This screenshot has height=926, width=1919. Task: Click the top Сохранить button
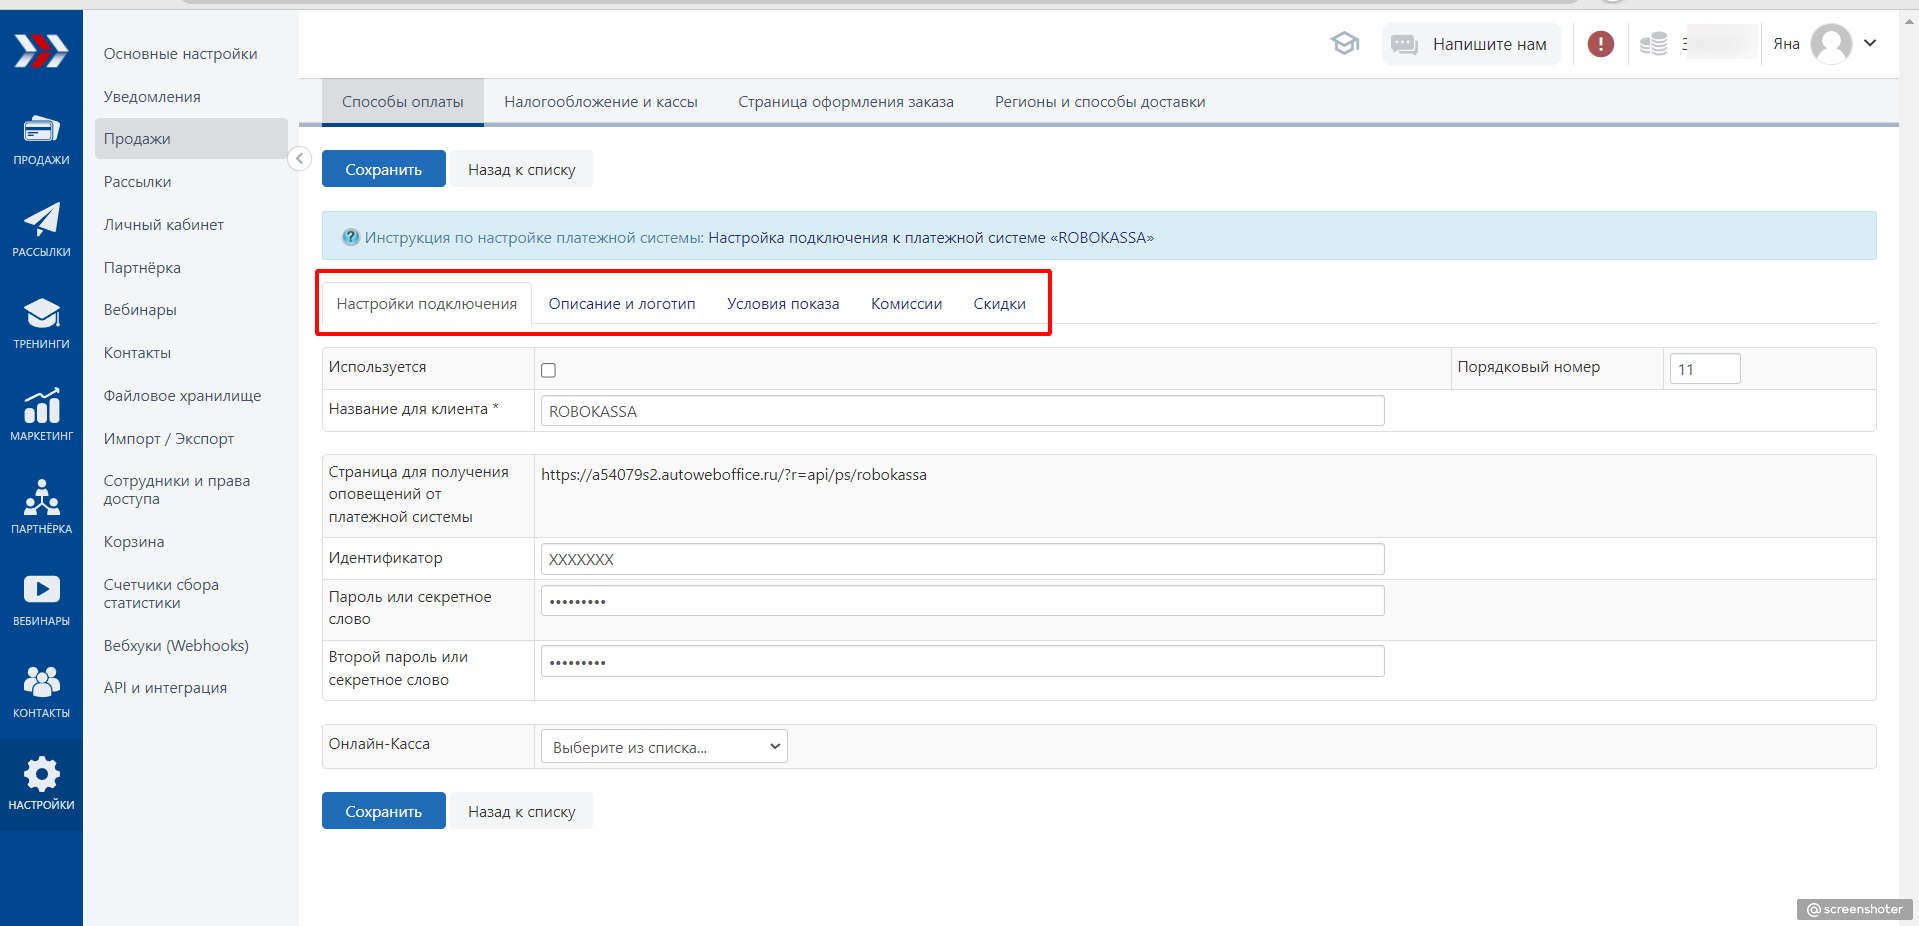[x=384, y=169]
